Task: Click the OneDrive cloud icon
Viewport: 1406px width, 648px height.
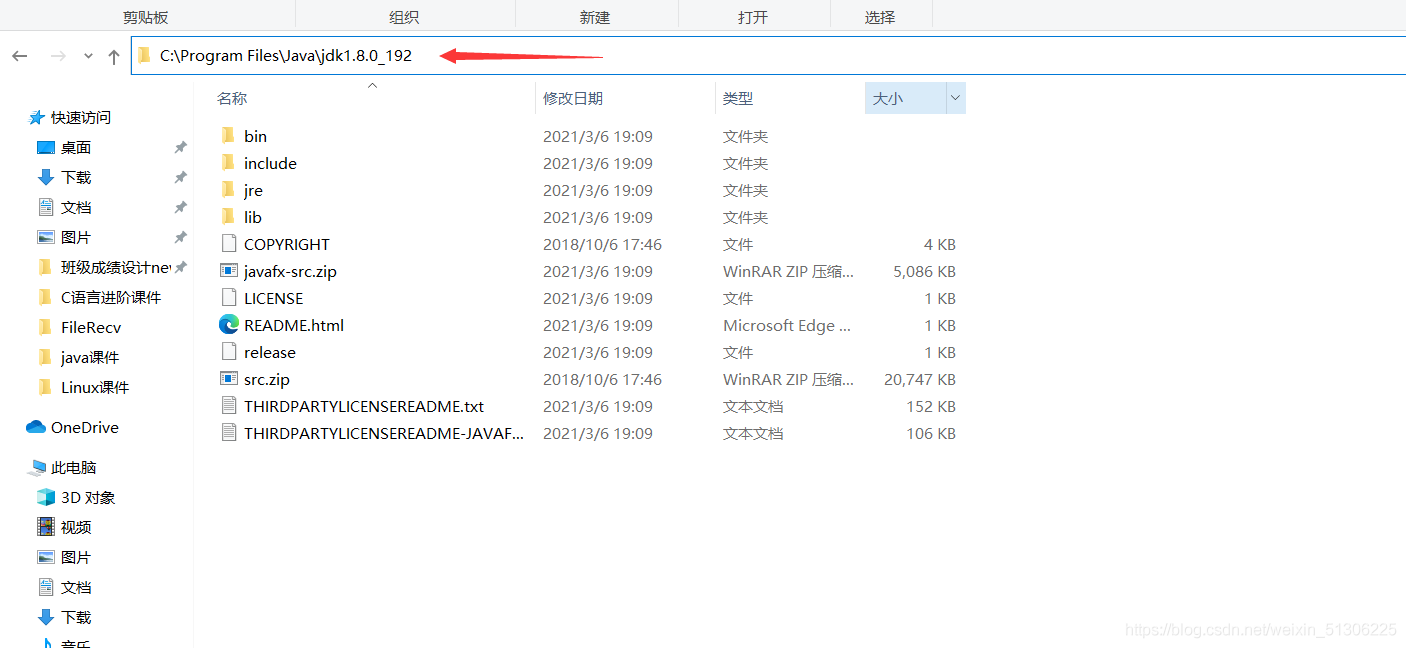Action: (36, 427)
